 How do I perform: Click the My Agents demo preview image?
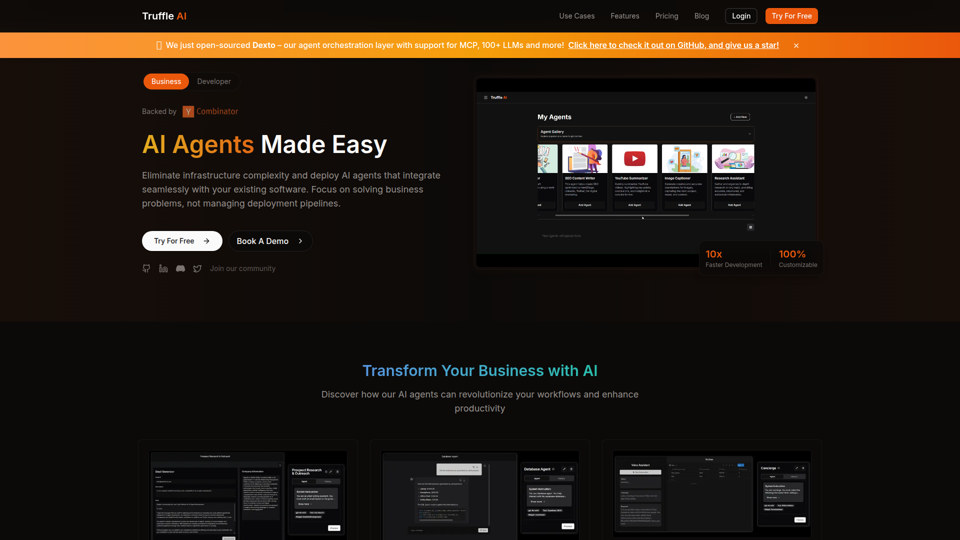646,173
